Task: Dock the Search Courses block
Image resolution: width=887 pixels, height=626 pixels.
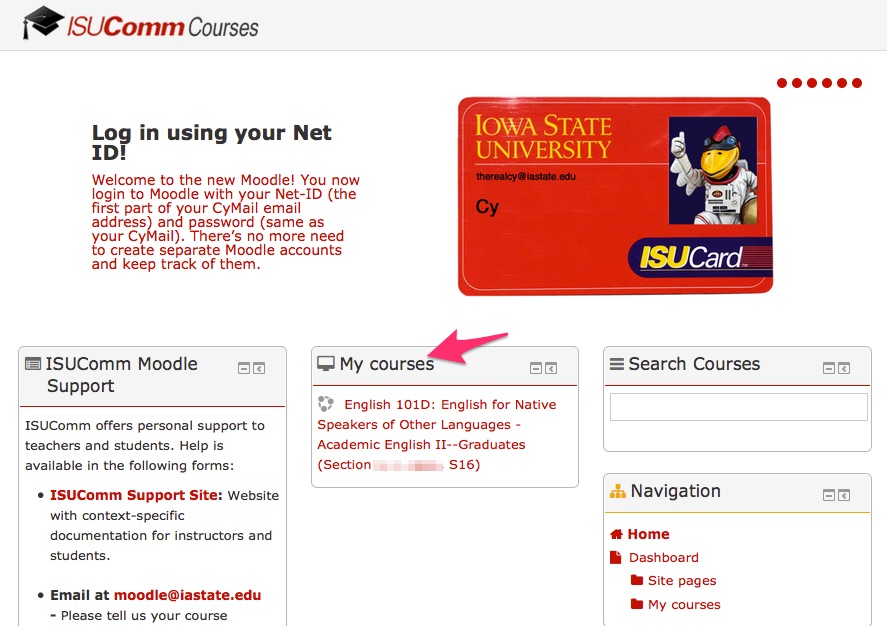Action: pyautogui.click(x=844, y=369)
